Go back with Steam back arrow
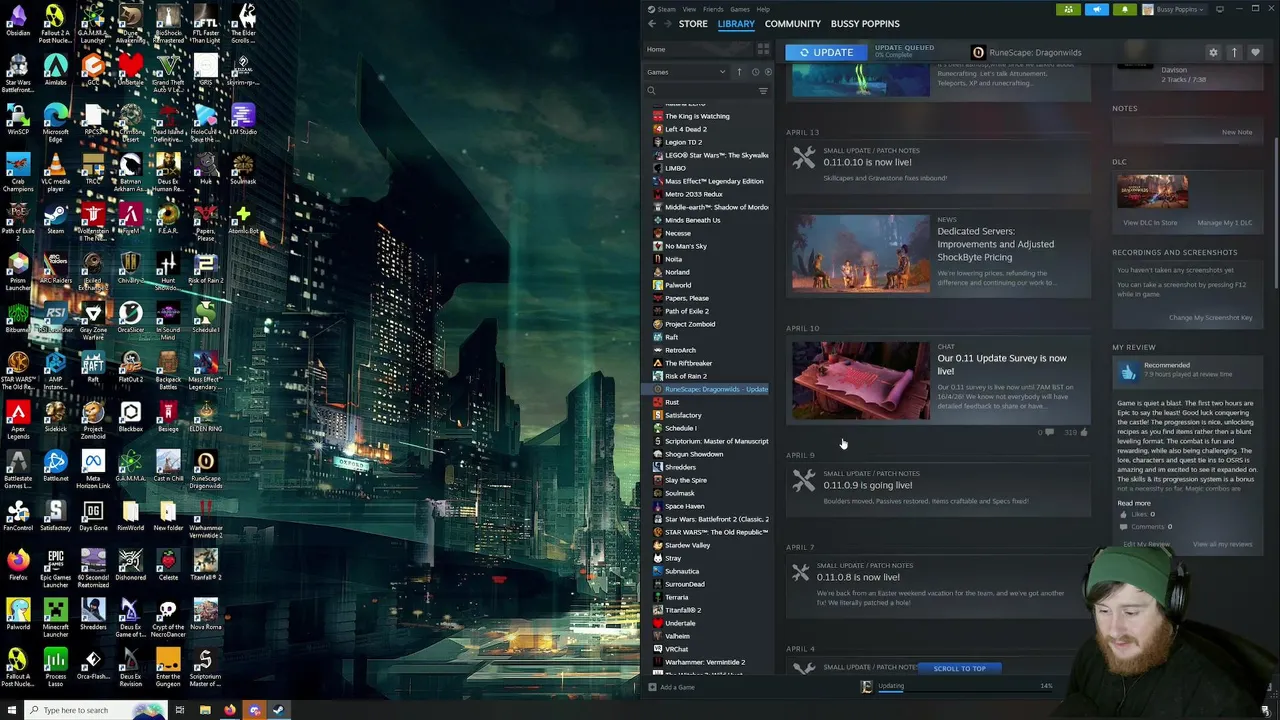The width and height of the screenshot is (1280, 720). [652, 24]
